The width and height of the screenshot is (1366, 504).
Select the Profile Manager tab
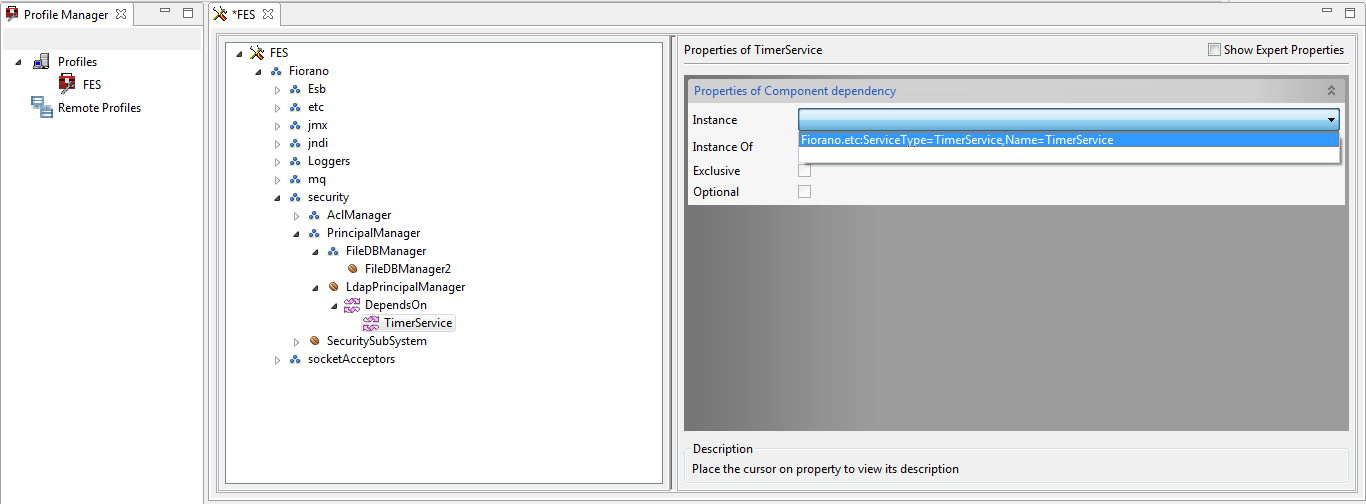66,15
